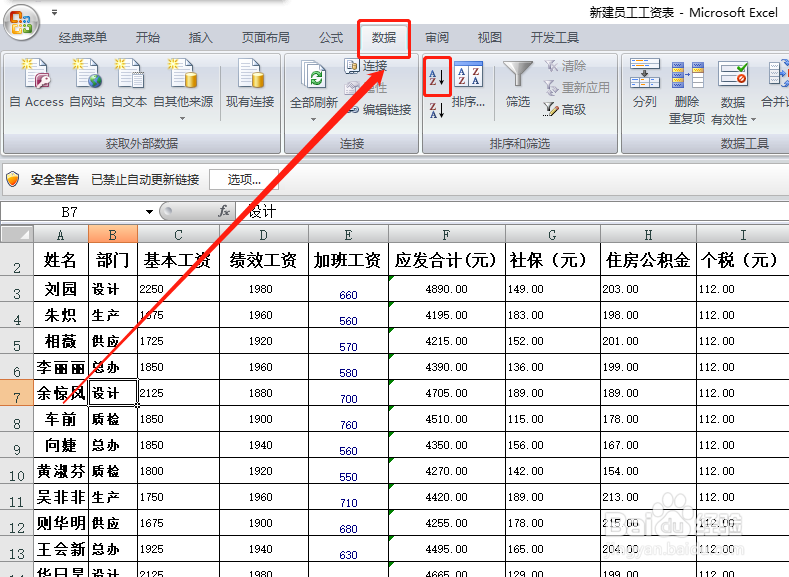The image size is (789, 577).
Task: Click the 4890.00 total cell
Action: point(446,289)
